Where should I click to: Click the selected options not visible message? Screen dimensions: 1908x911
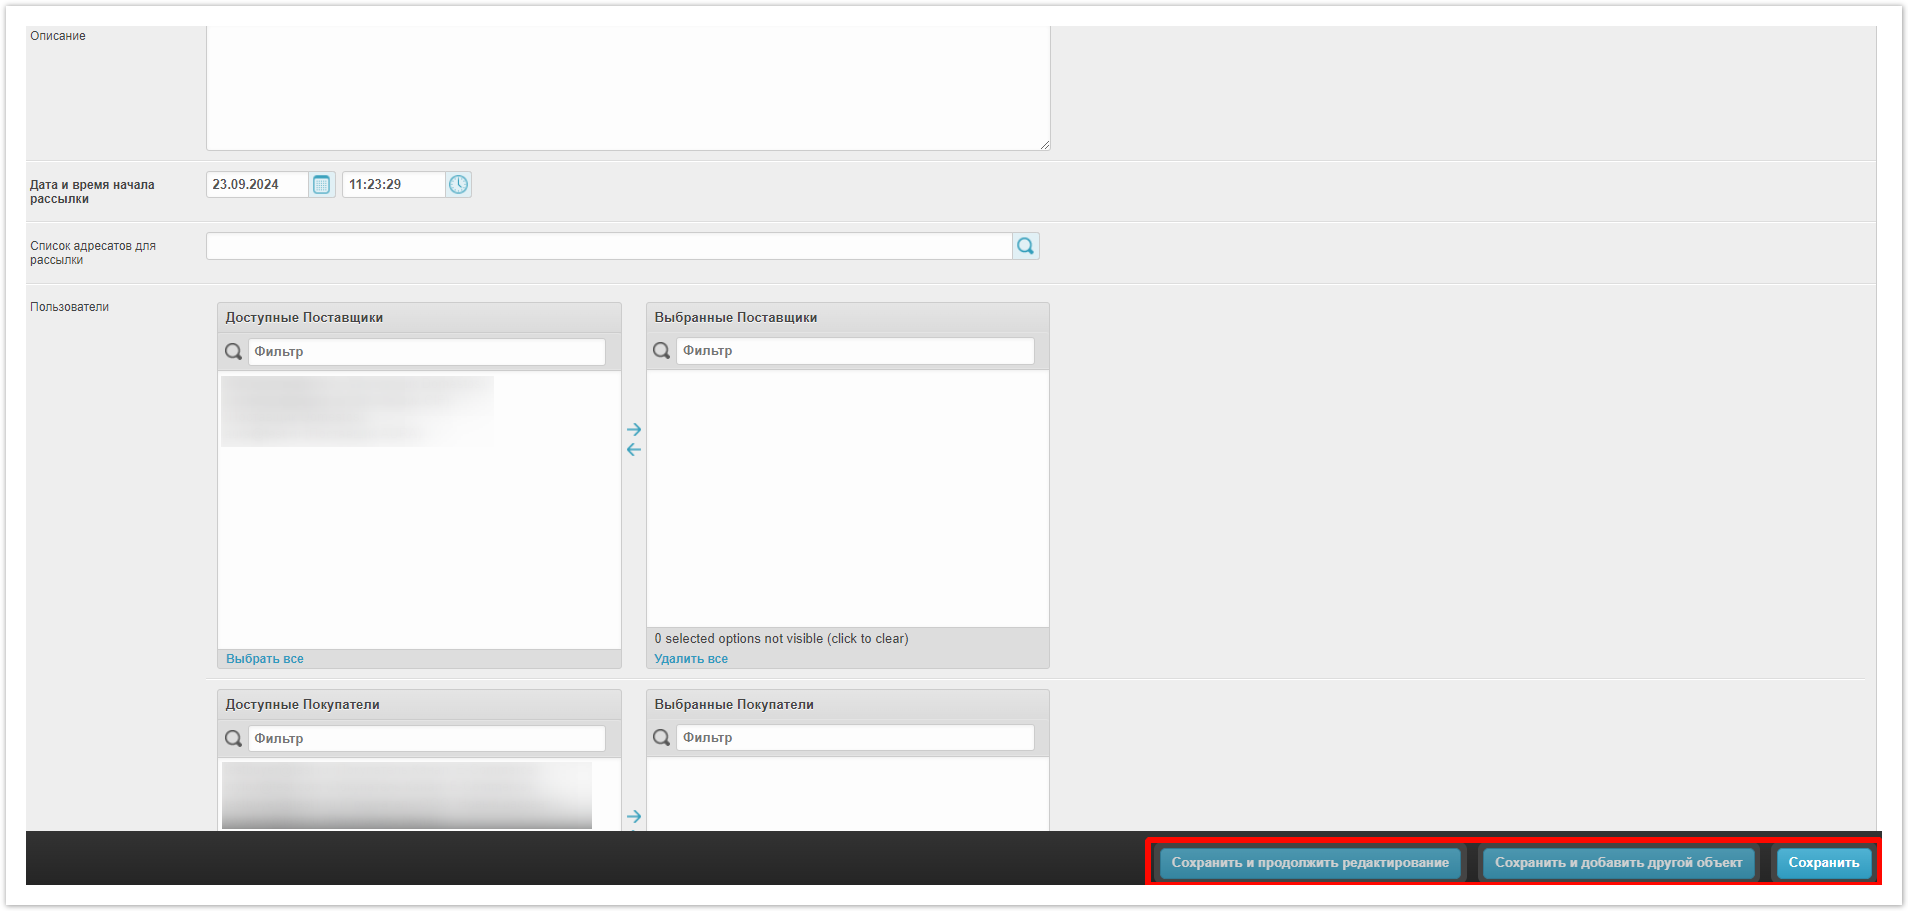[x=781, y=639]
